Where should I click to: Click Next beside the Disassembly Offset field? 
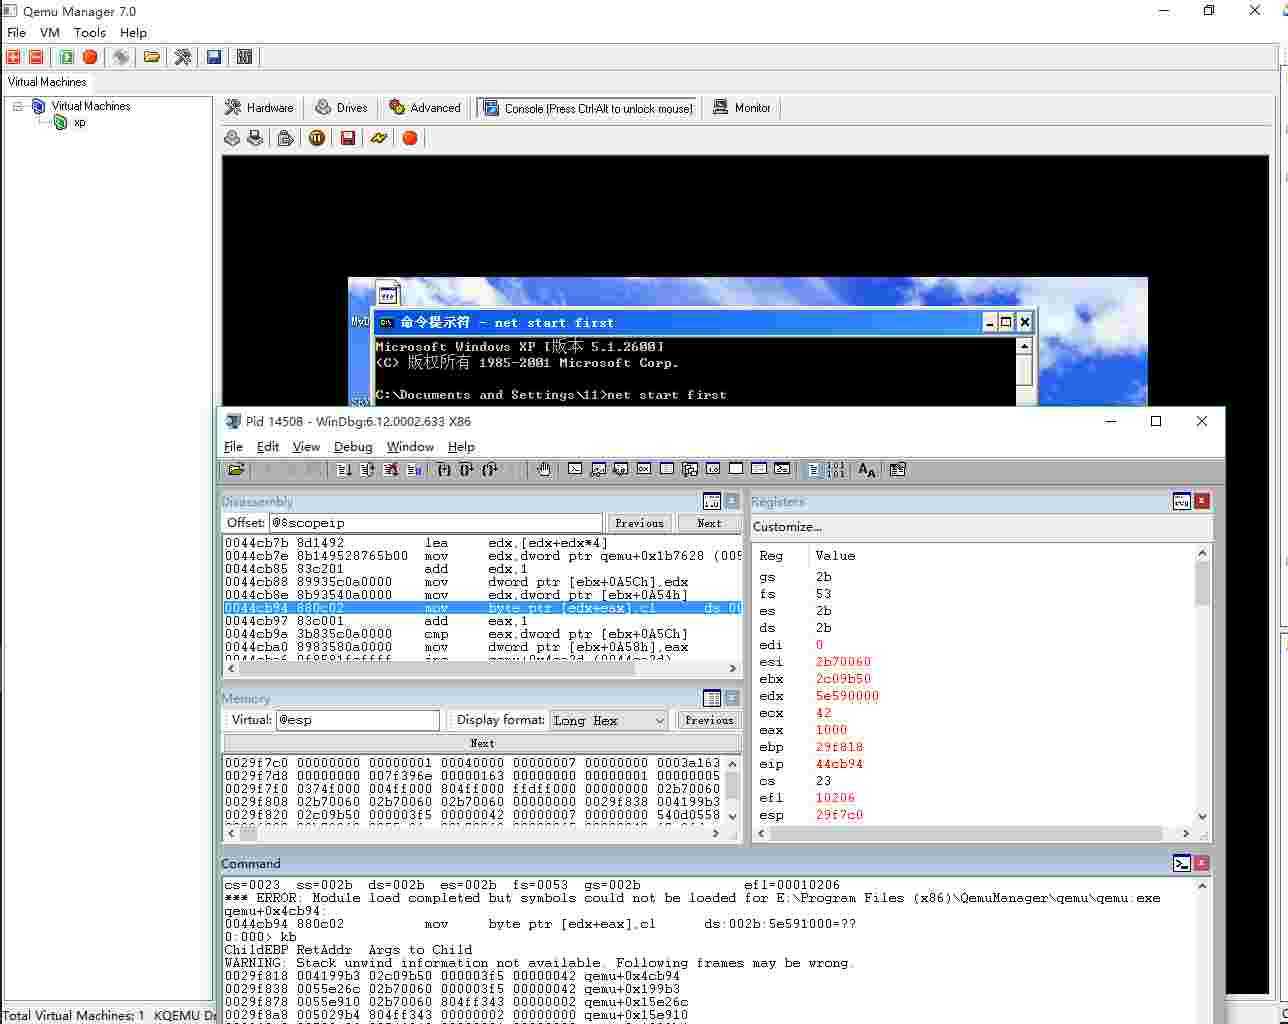(x=709, y=523)
